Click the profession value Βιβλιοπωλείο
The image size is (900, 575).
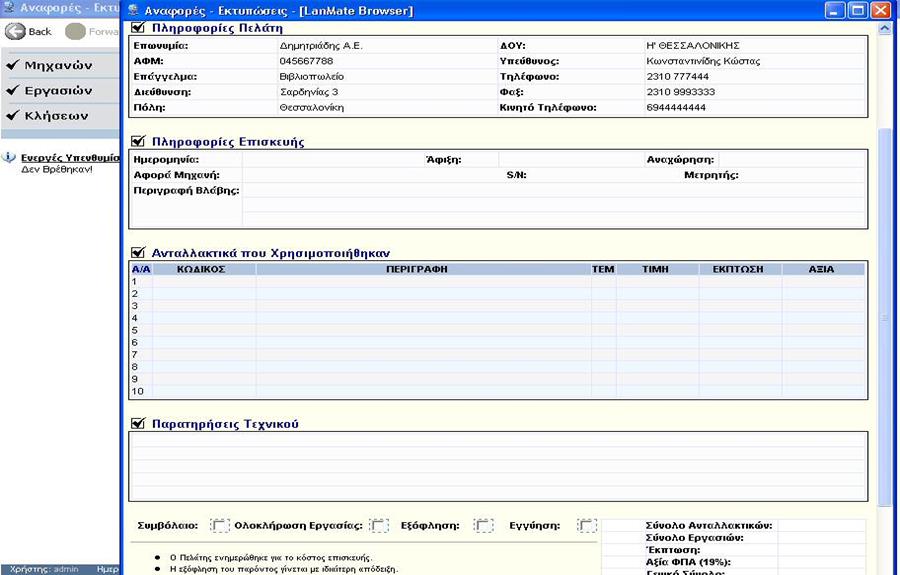click(312, 76)
